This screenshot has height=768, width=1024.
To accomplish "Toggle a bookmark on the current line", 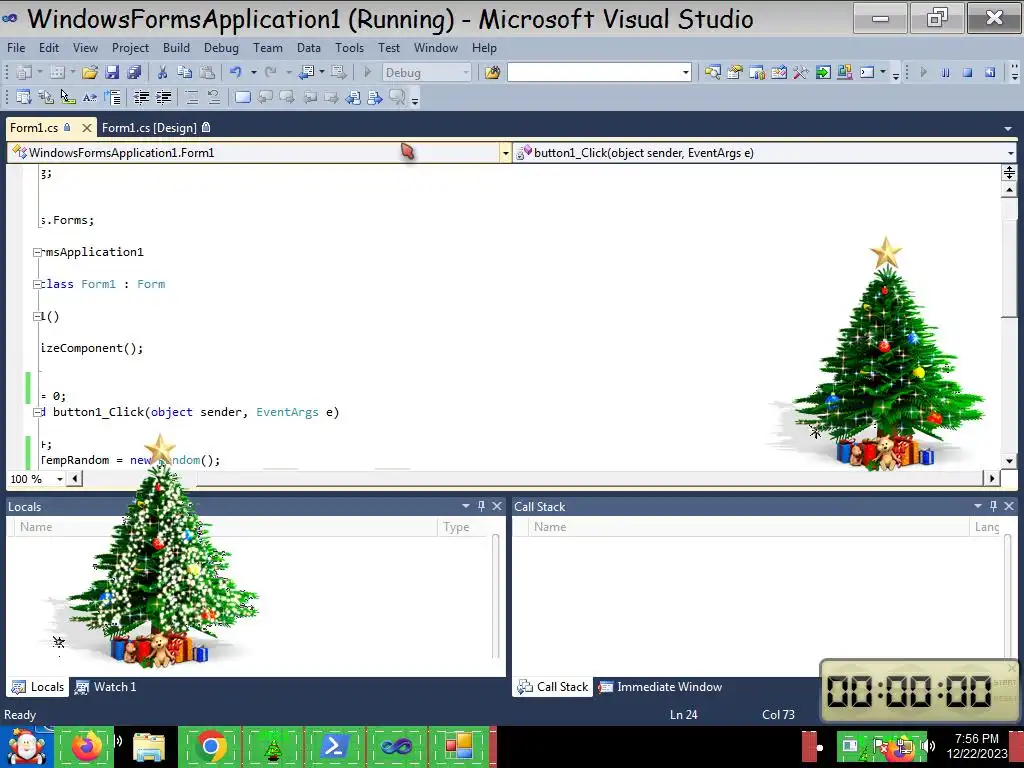I will pos(242,97).
